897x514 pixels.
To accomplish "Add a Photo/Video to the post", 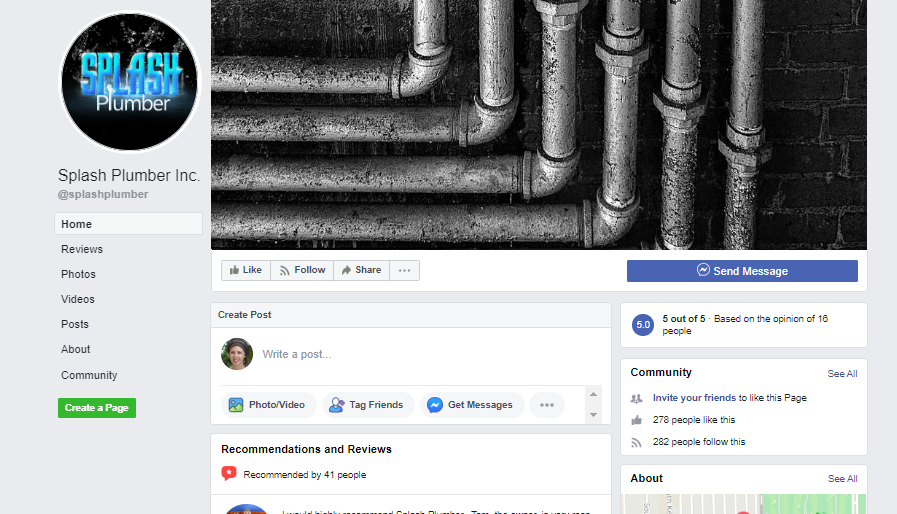I will 268,405.
